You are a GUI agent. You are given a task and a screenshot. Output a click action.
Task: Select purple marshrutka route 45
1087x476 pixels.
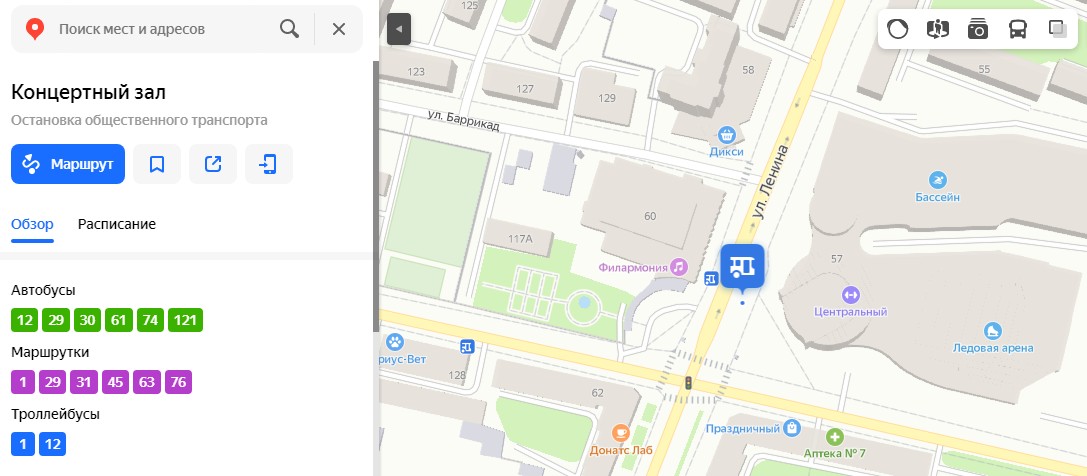point(116,382)
